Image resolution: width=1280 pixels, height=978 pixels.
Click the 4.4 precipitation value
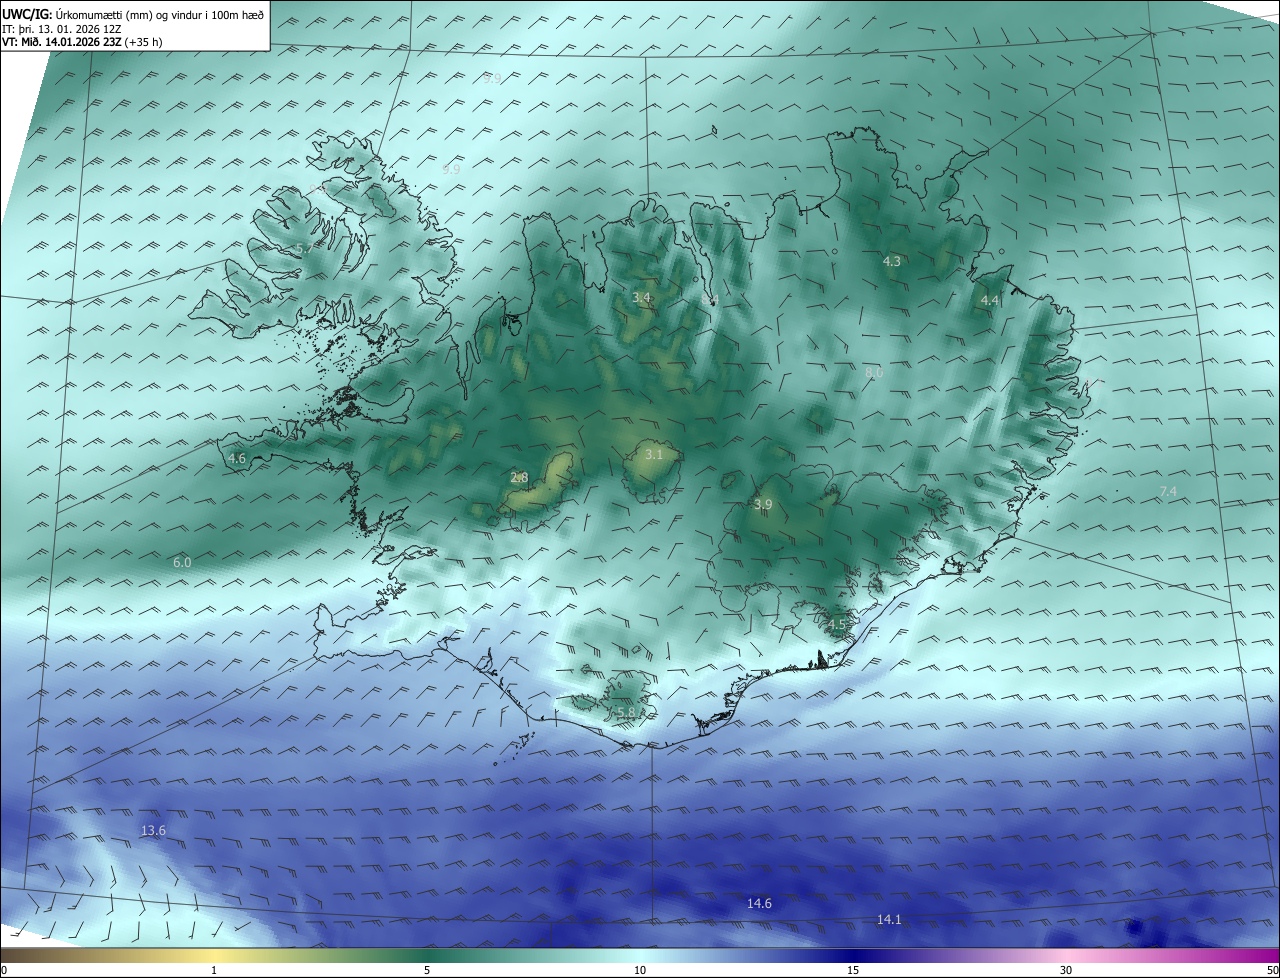pos(990,300)
